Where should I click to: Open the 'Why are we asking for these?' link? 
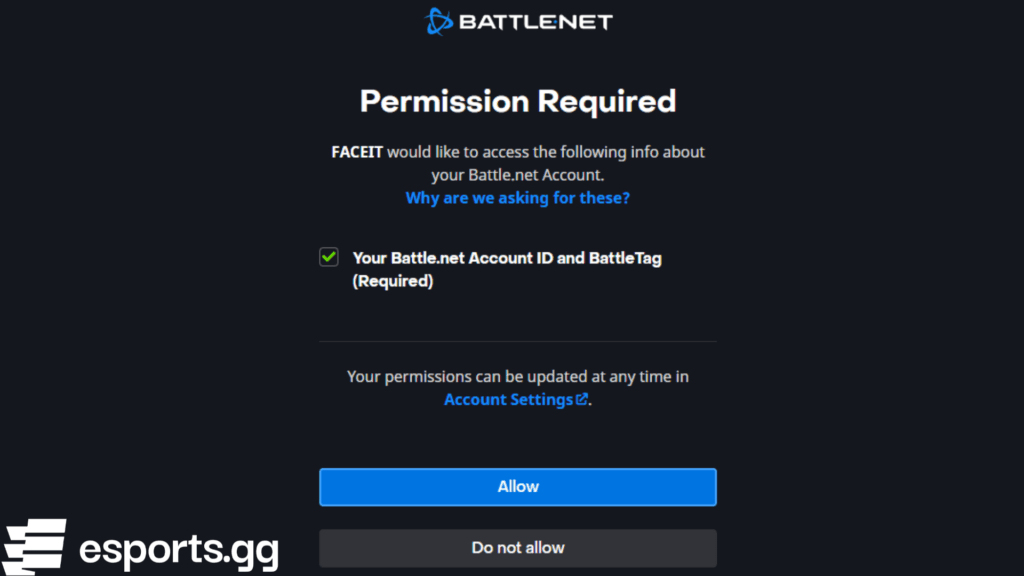click(517, 198)
